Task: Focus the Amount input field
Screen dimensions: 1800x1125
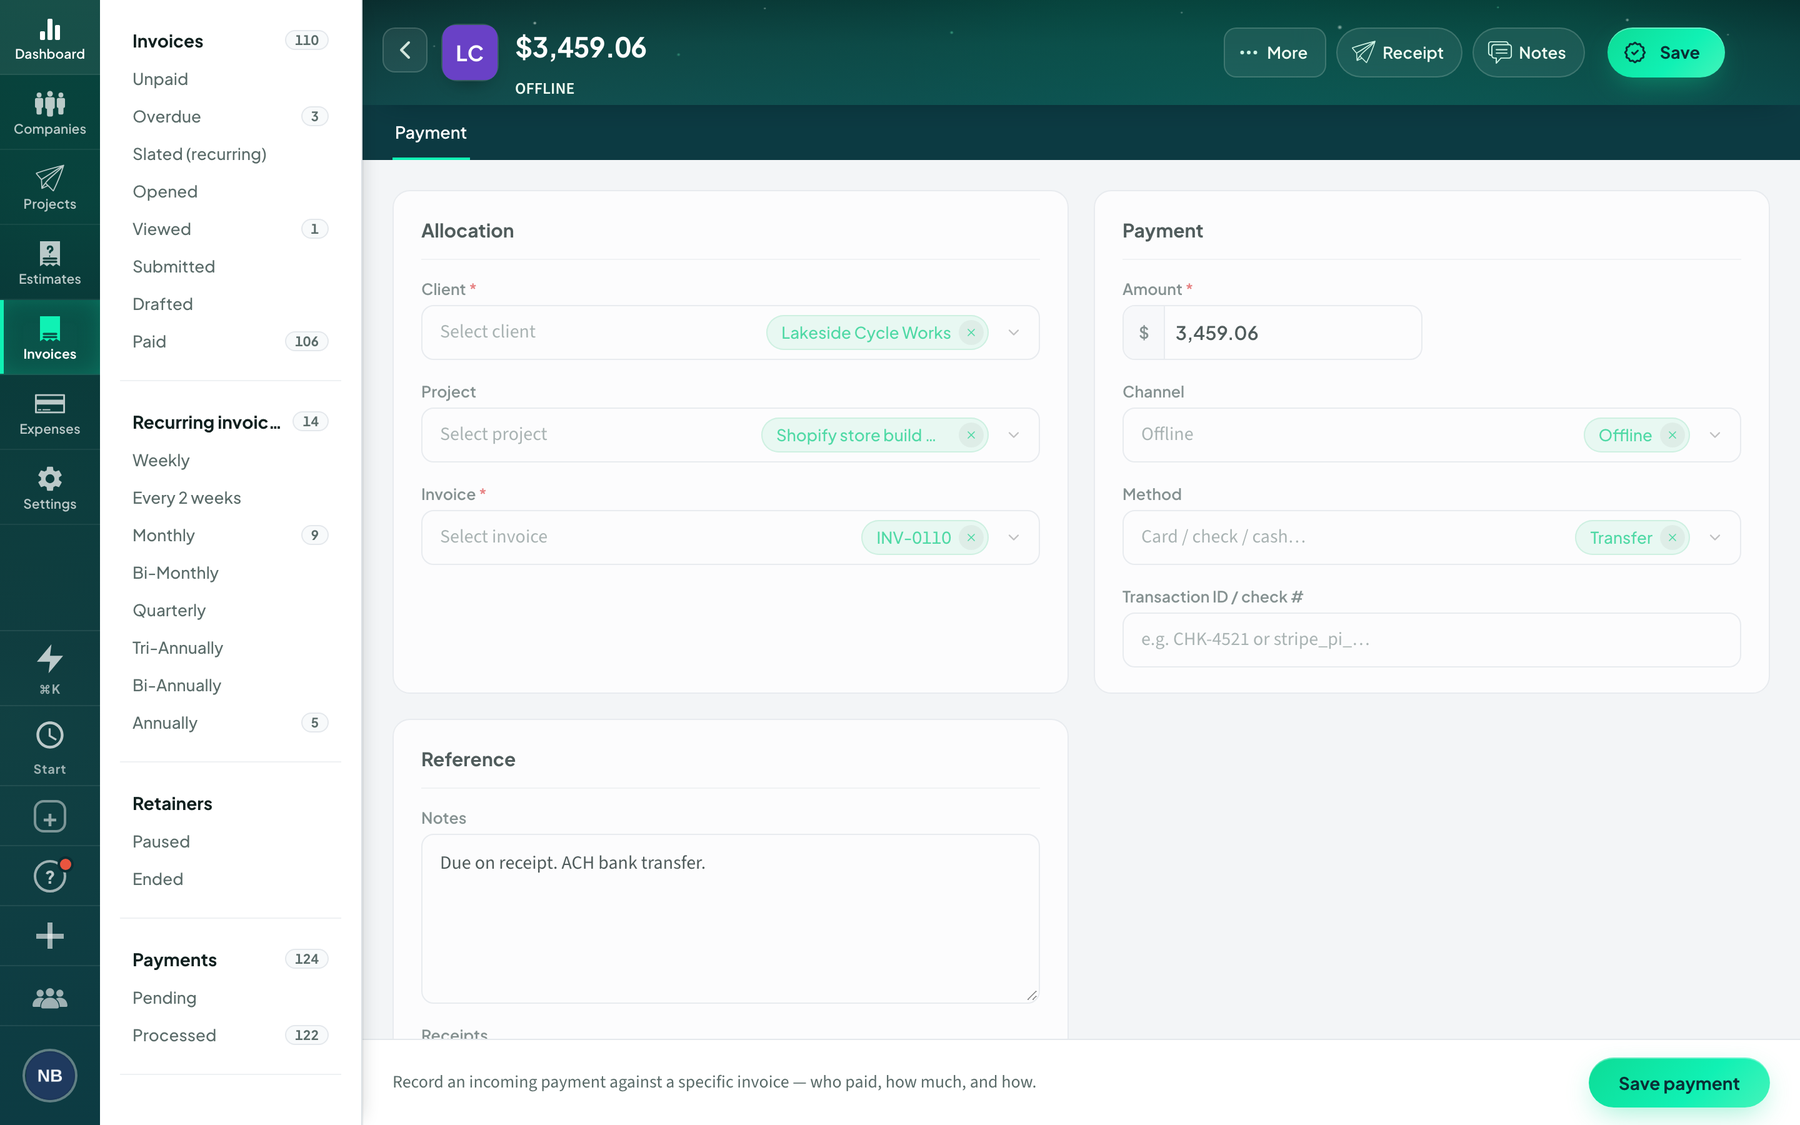Action: click(x=1292, y=333)
